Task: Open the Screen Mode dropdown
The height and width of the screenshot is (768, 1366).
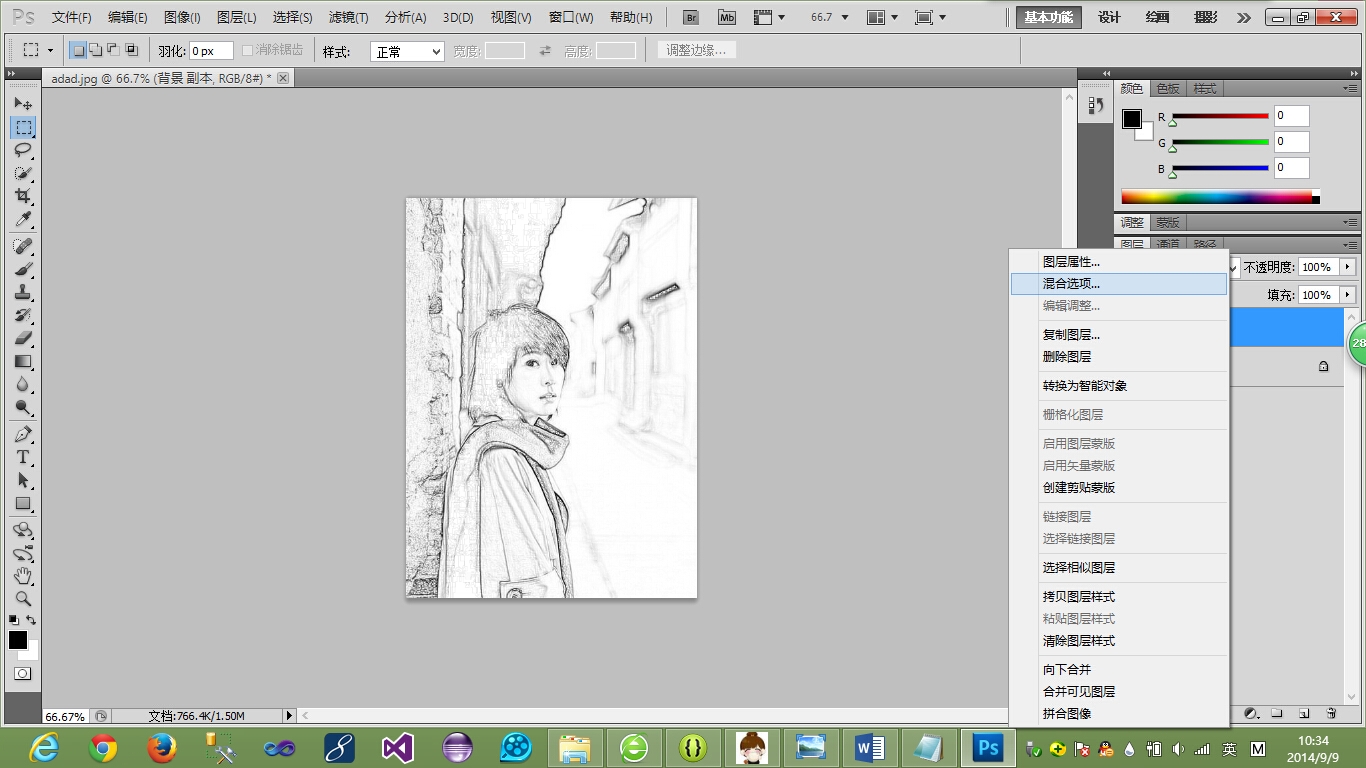Action: (930, 17)
